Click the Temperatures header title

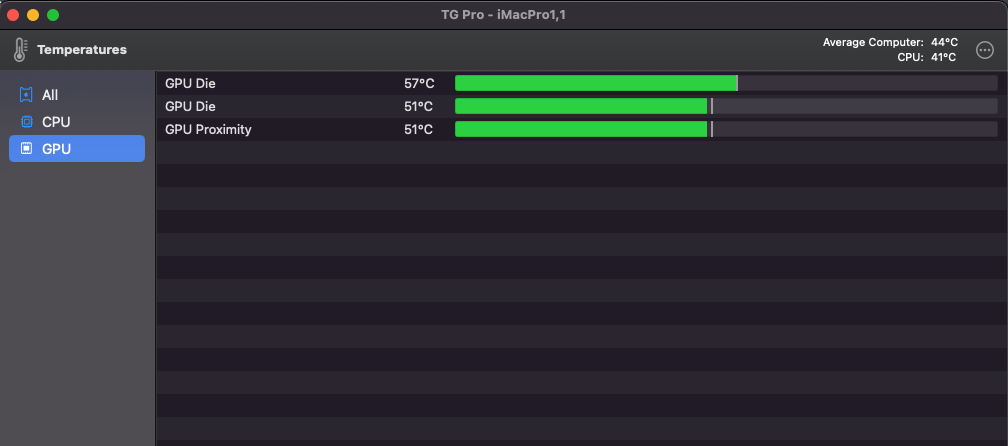[x=82, y=49]
